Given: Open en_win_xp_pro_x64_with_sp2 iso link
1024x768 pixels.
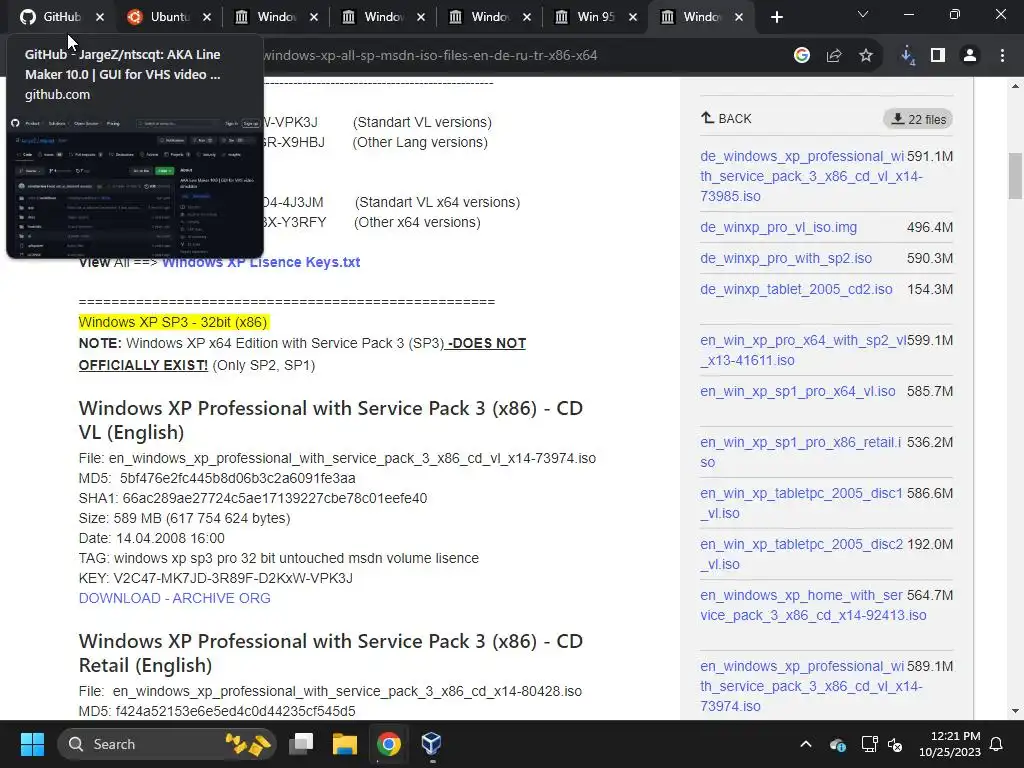Looking at the screenshot, I should (803, 350).
